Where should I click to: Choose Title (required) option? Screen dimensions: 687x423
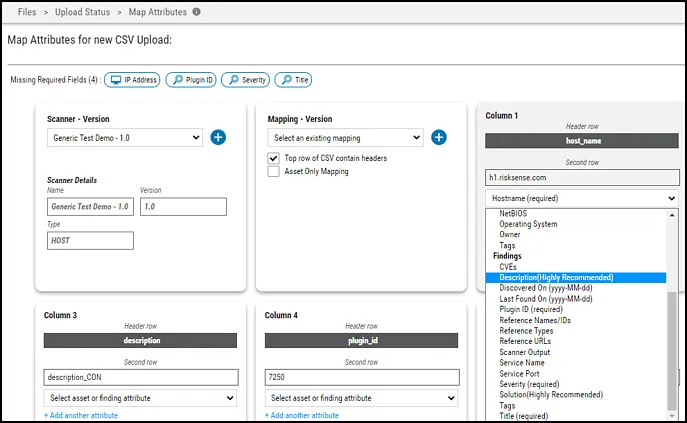pos(524,416)
